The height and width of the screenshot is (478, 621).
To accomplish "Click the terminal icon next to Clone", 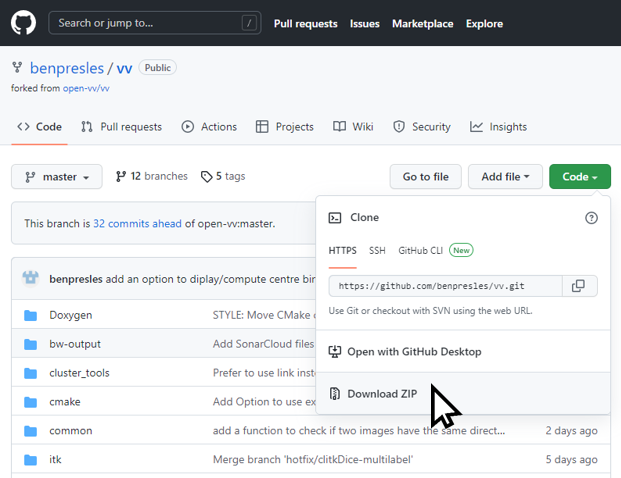I will pyautogui.click(x=335, y=218).
